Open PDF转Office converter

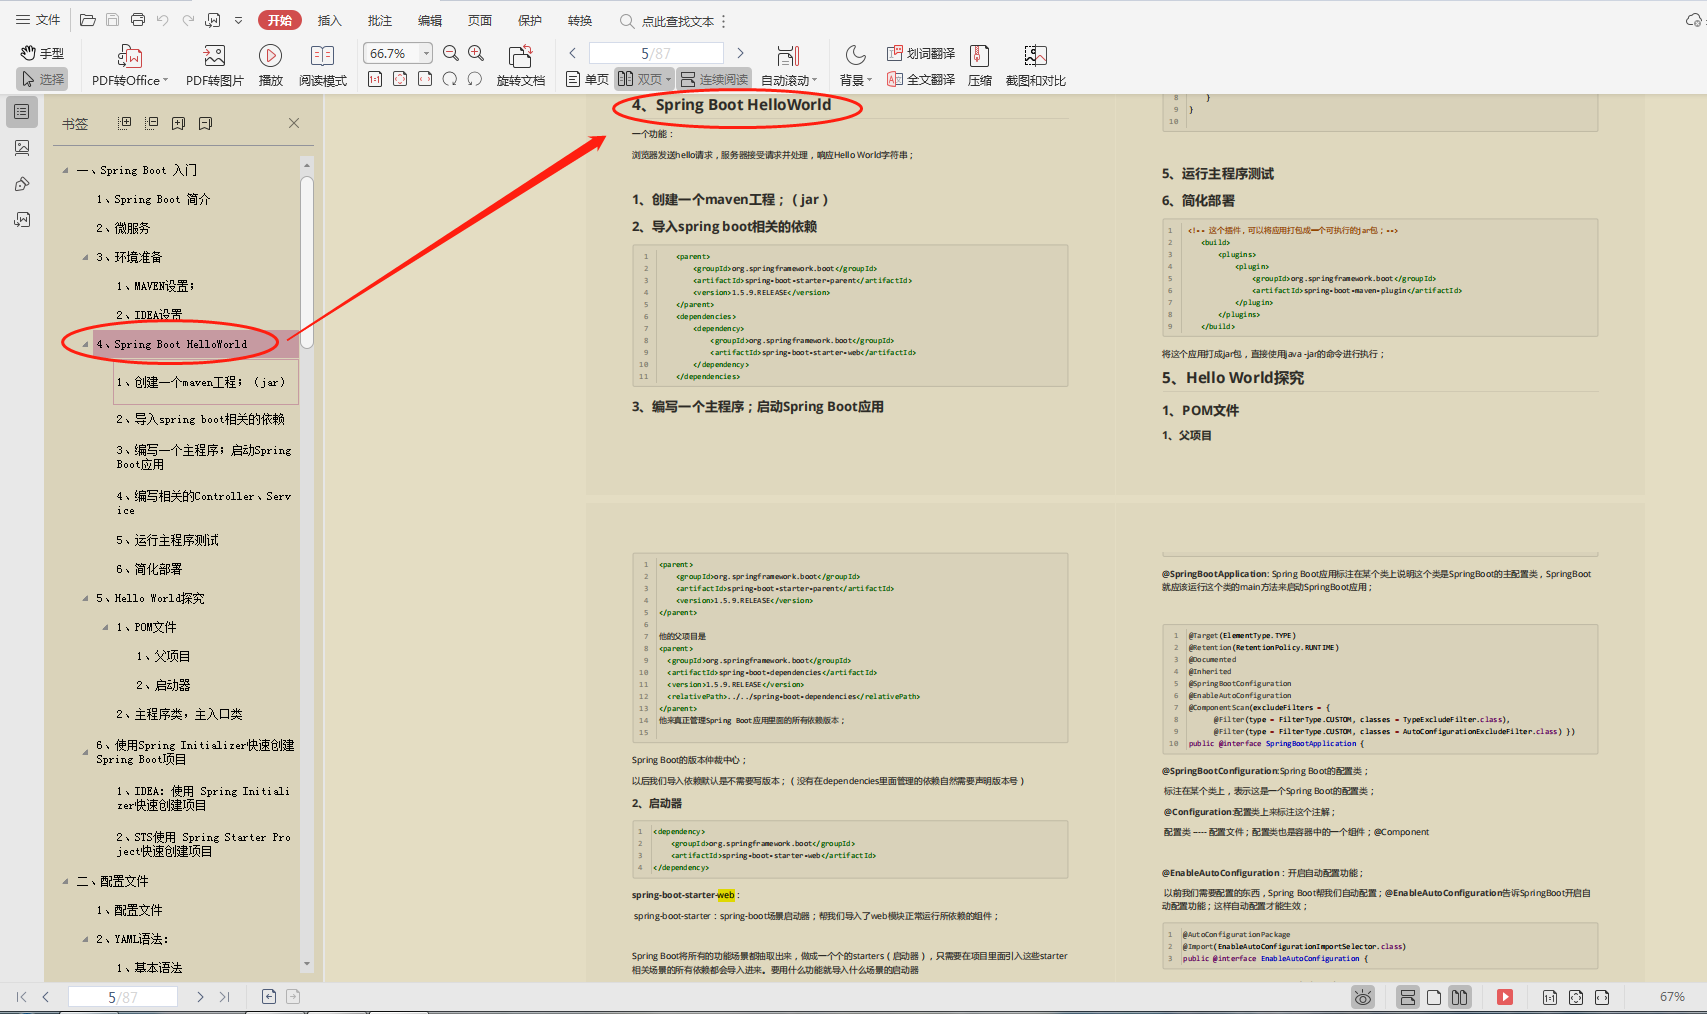pyautogui.click(x=130, y=66)
